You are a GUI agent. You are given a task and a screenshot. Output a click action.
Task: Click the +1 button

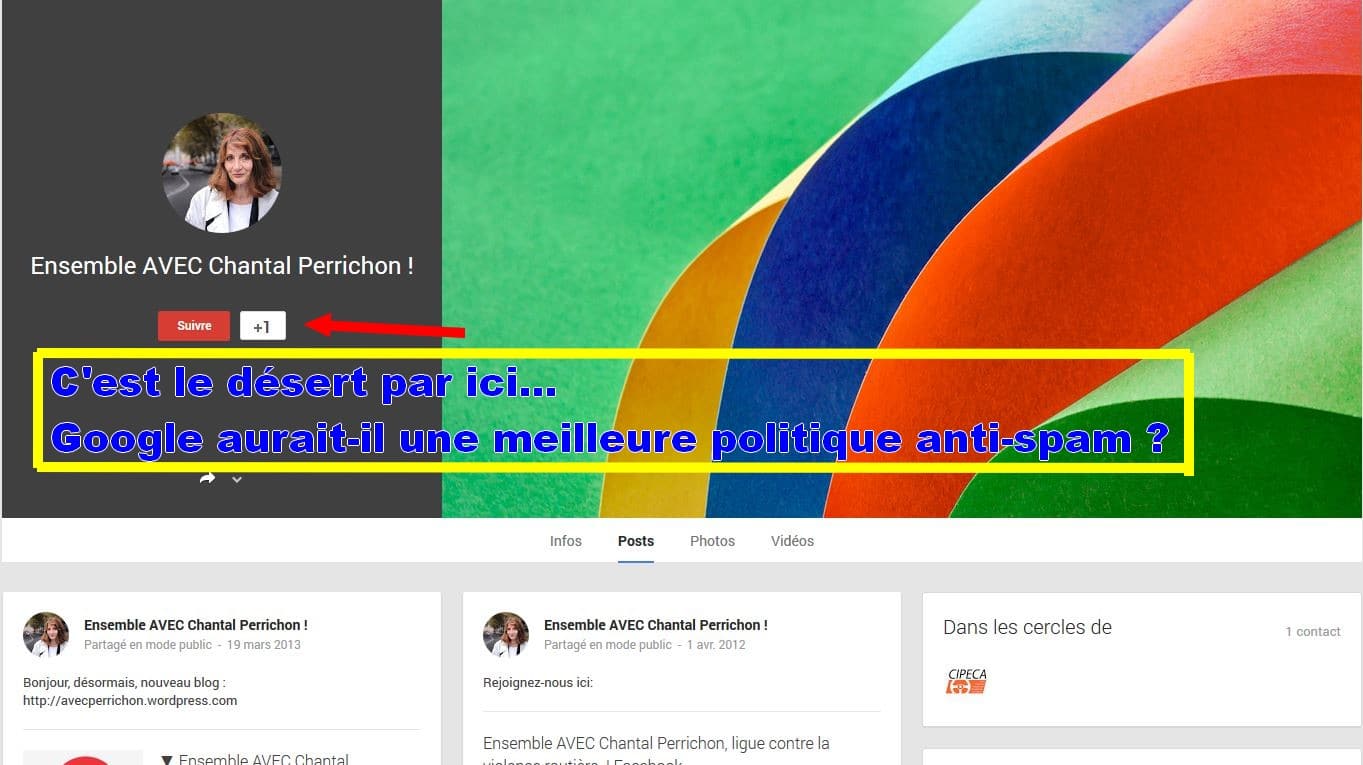click(x=262, y=326)
